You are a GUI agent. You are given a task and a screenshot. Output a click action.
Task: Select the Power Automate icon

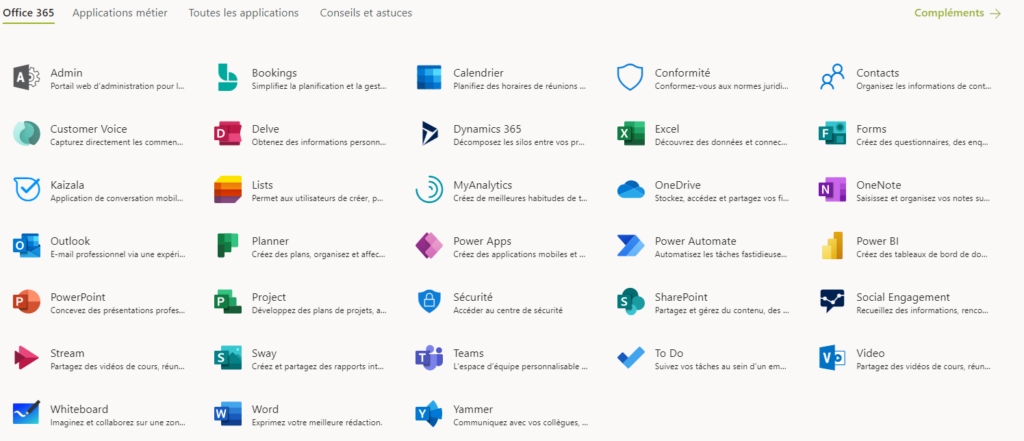pos(630,246)
